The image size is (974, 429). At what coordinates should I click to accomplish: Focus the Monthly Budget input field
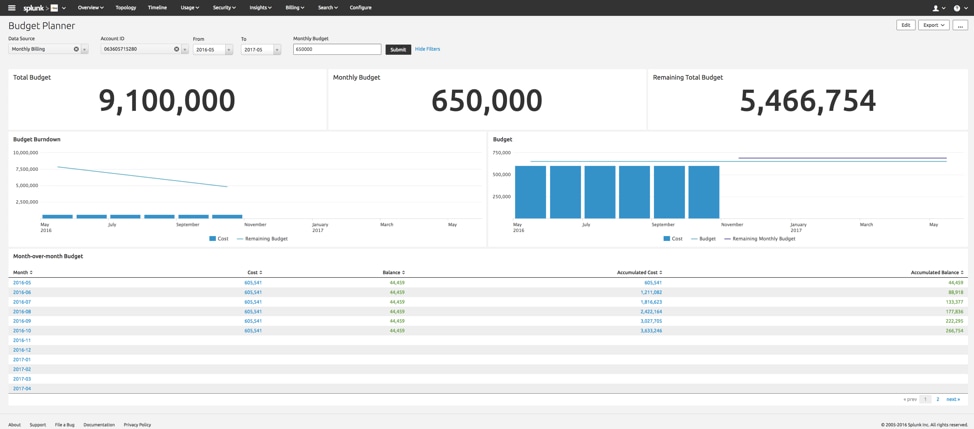337,49
